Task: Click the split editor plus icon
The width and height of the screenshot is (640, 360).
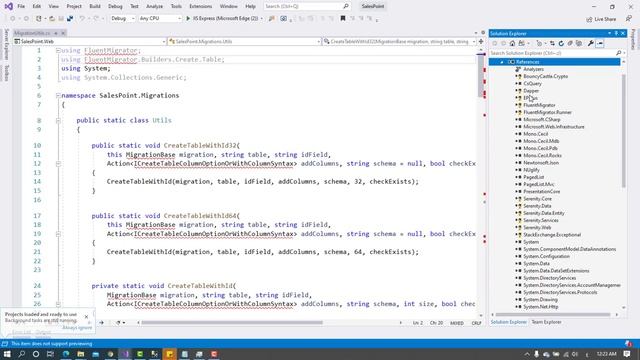Action: coord(481,41)
